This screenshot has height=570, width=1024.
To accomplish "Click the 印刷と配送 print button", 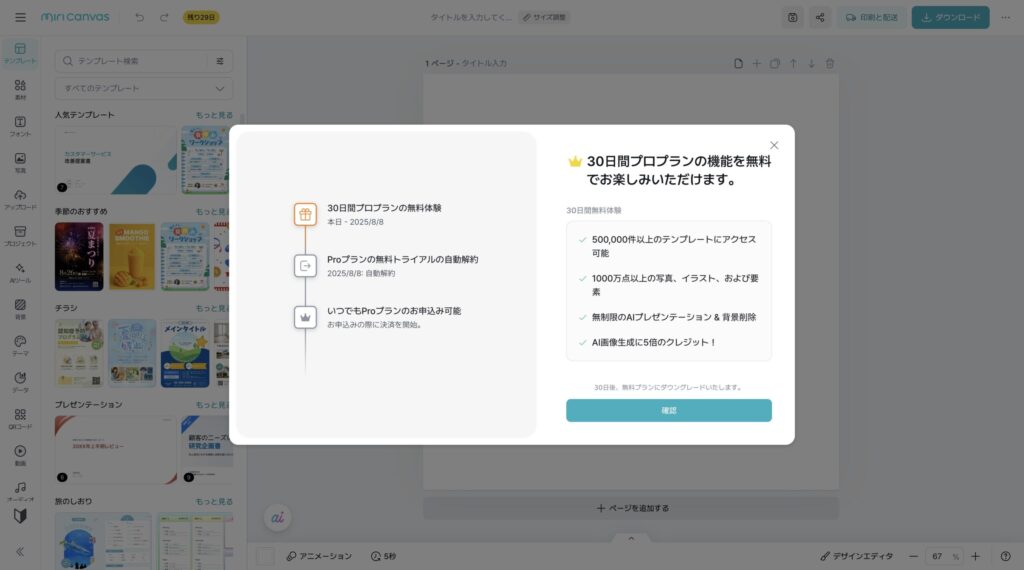I will coord(872,18).
